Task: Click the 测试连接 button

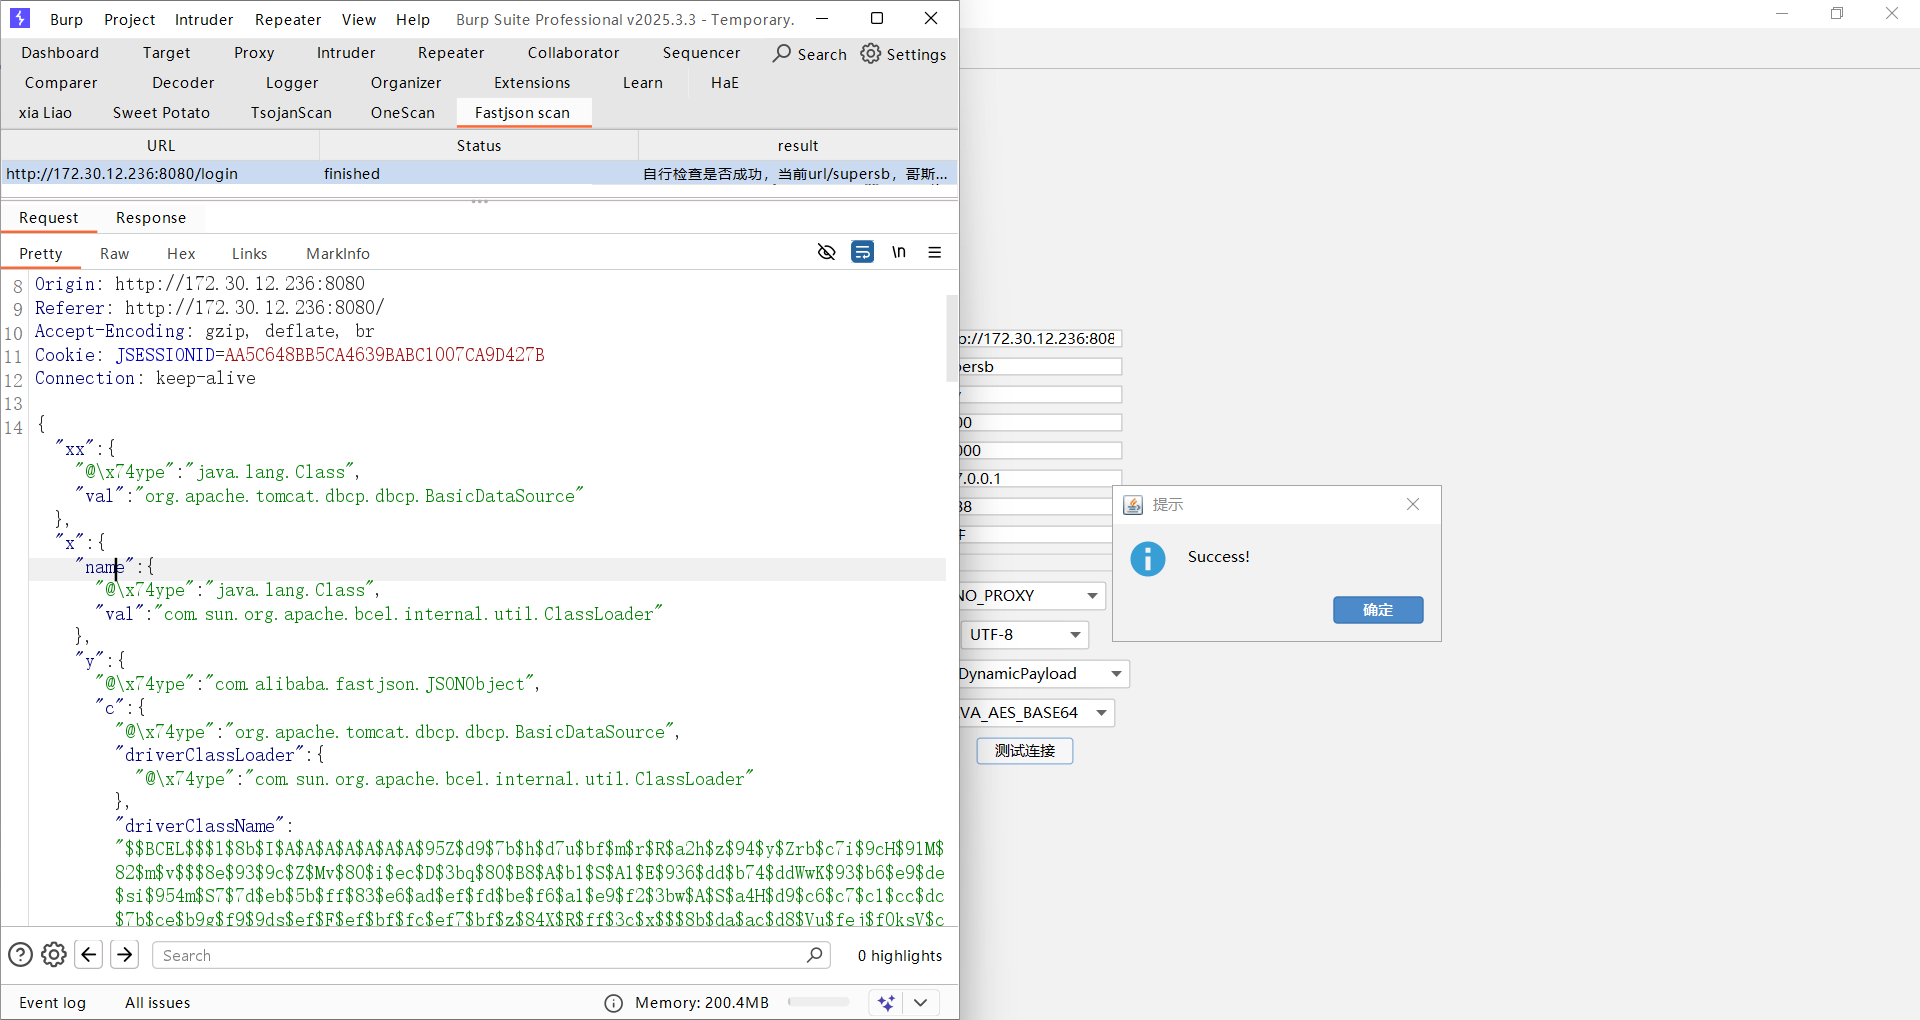Action: point(1025,751)
